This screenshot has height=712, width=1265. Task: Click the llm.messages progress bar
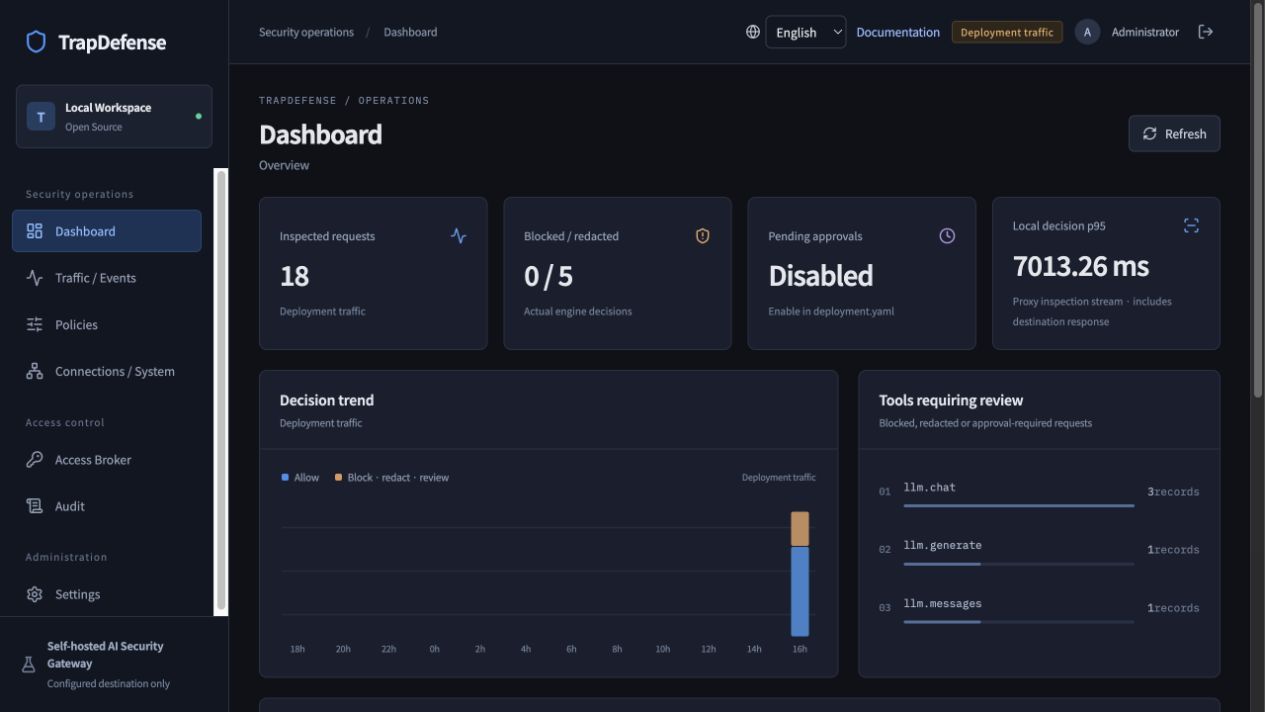[x=1018, y=622]
